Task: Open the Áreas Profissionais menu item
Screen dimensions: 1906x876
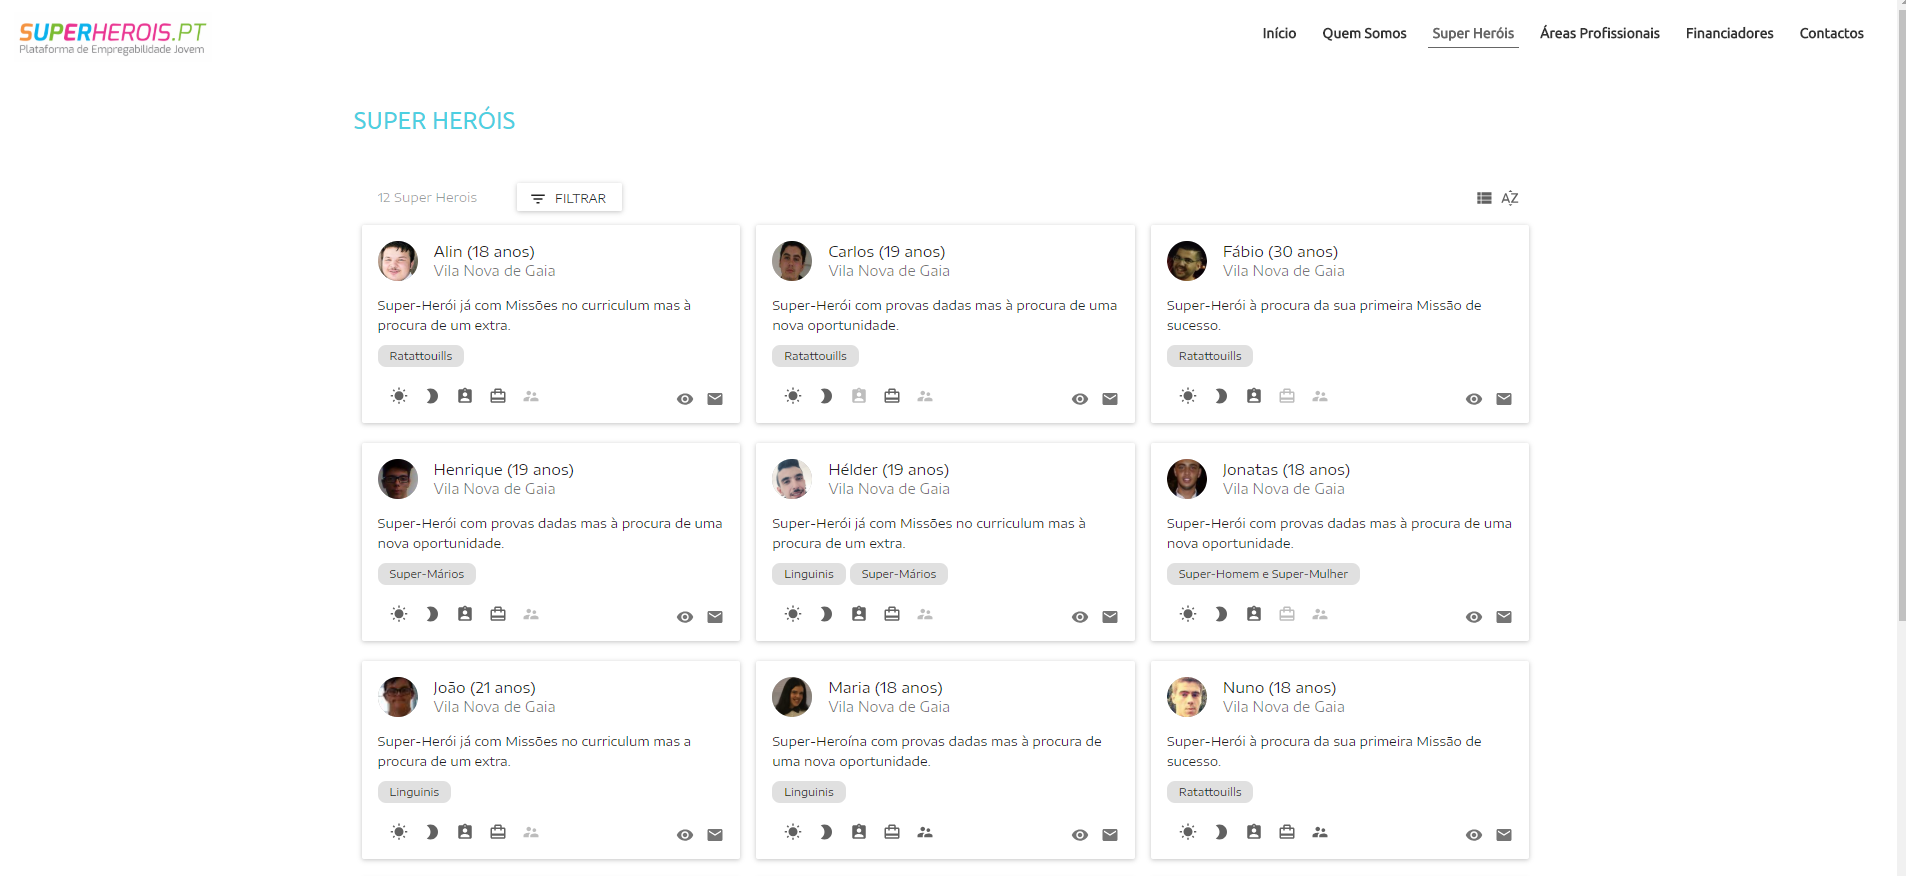Action: click(x=1599, y=33)
